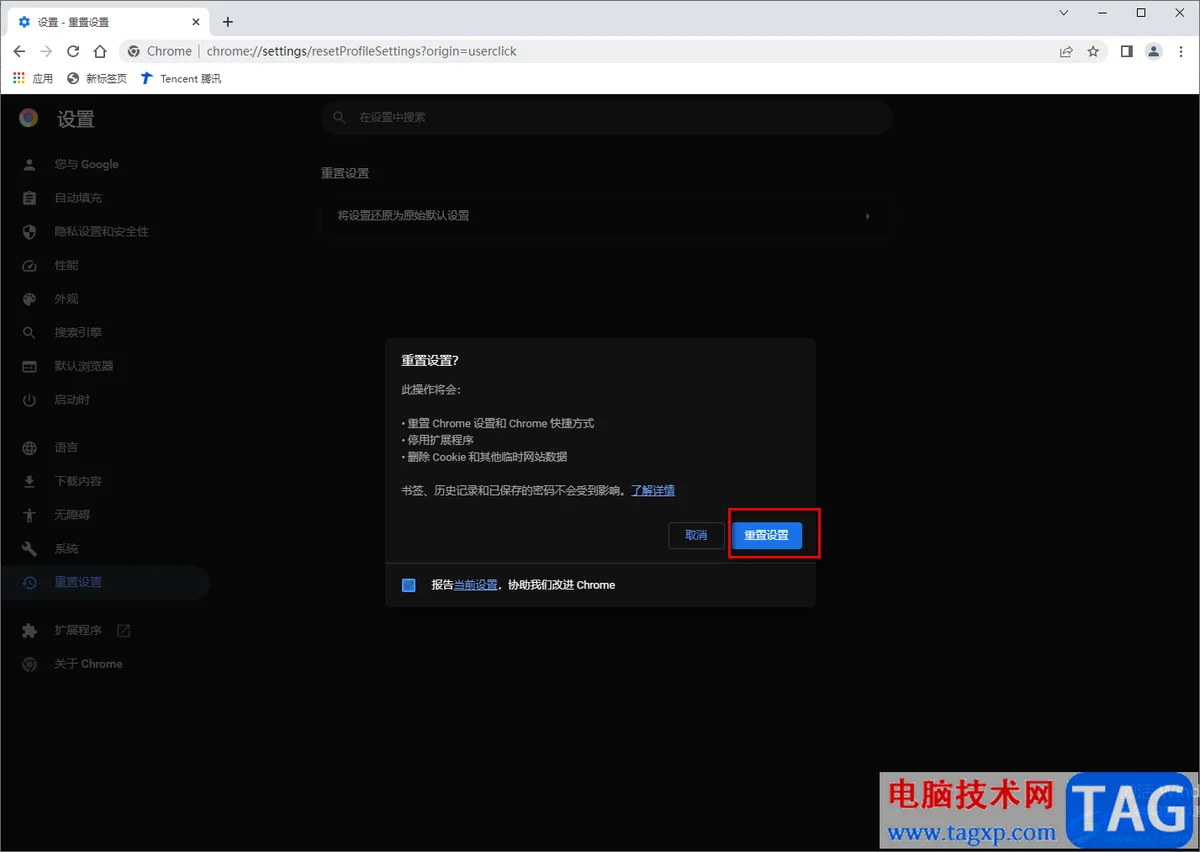Go to 搜索引擎 settings
This screenshot has height=852, width=1200.
(77, 332)
